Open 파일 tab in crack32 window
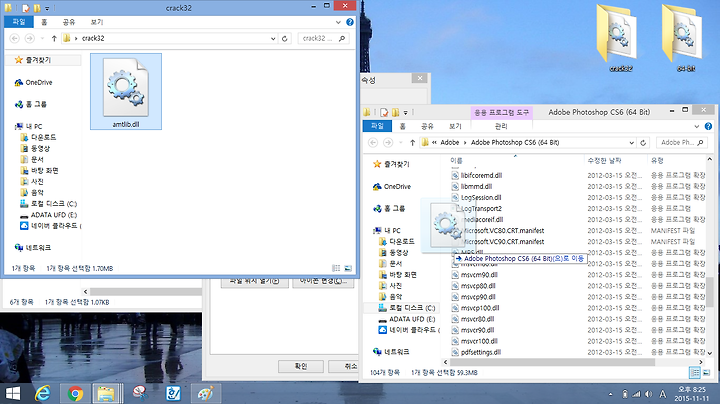This screenshot has width=720, height=404. 19,22
